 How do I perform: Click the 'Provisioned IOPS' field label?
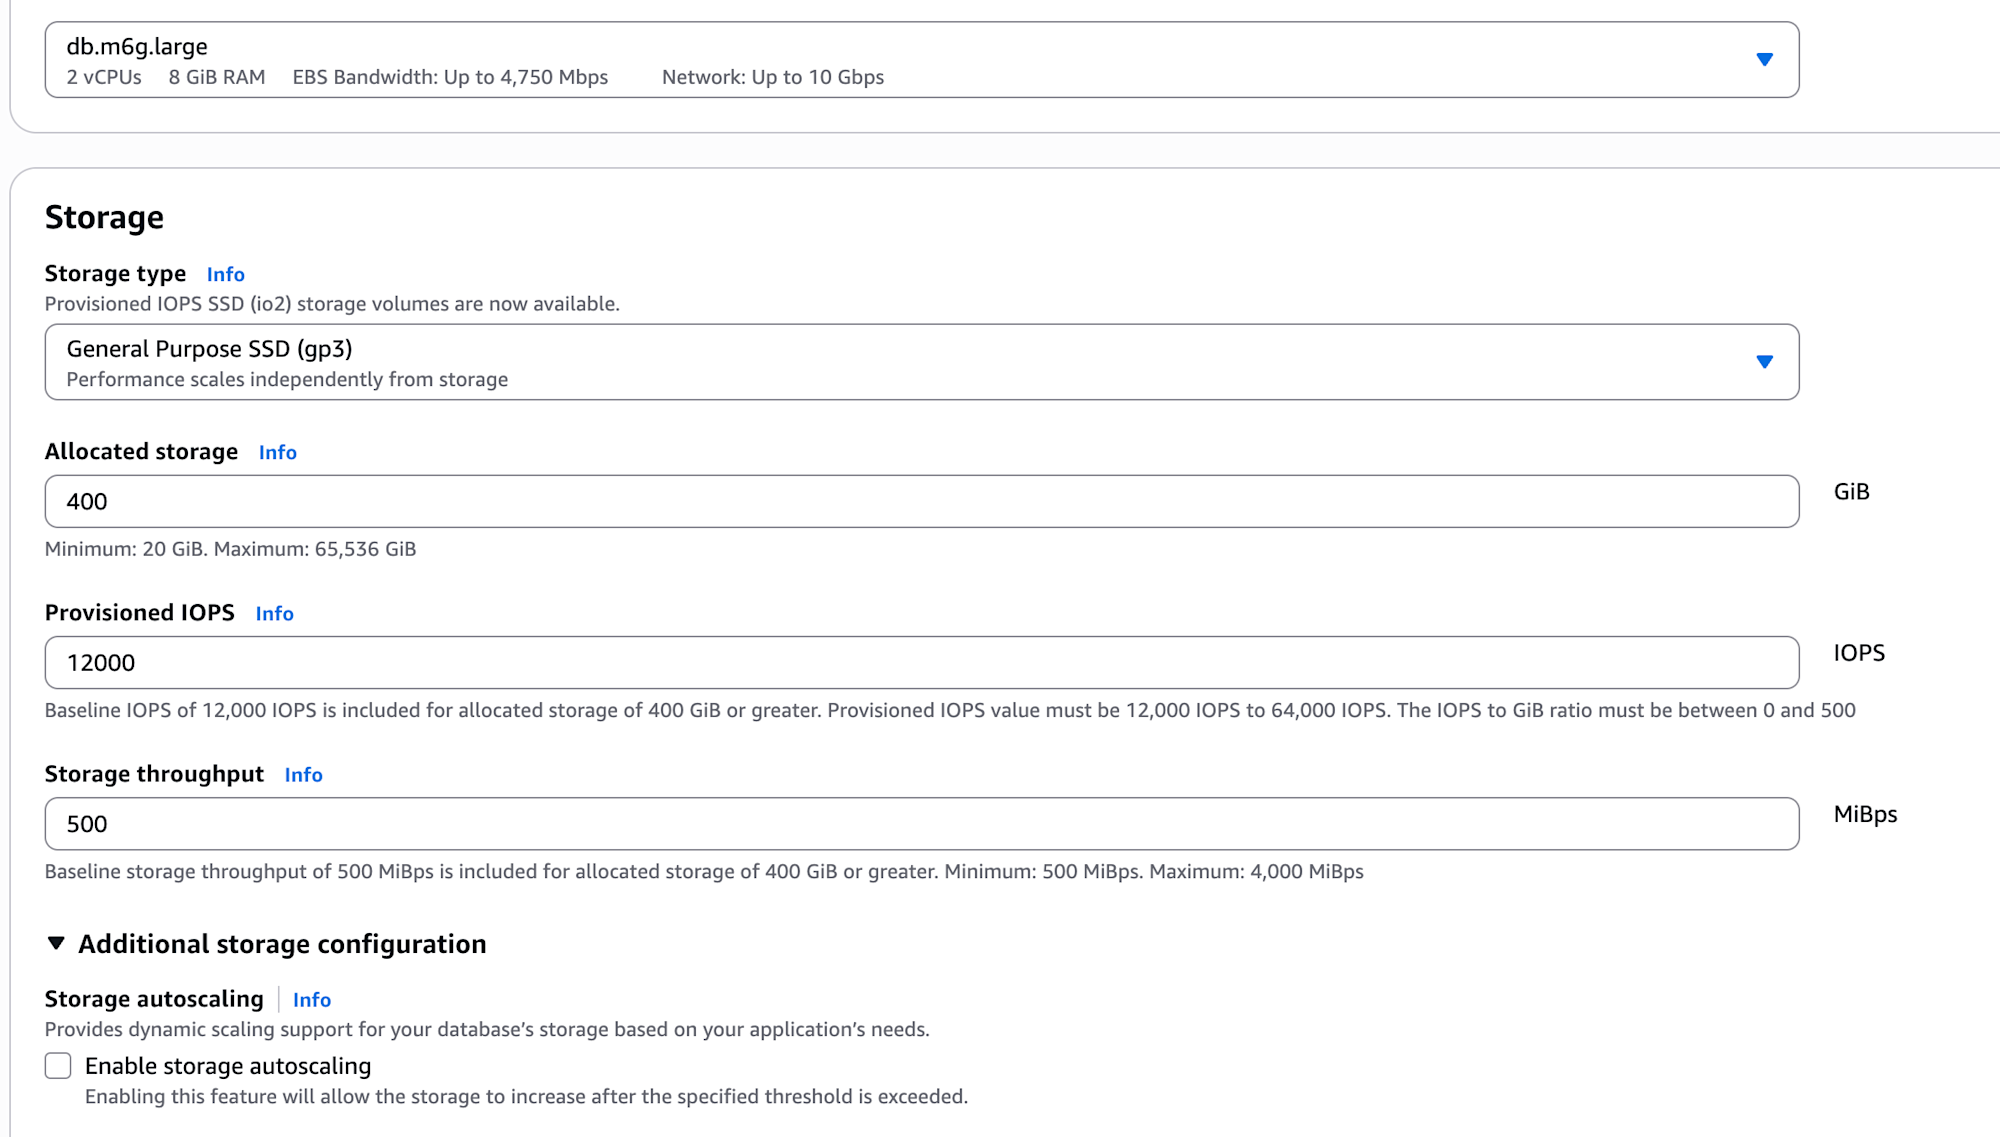pos(139,613)
